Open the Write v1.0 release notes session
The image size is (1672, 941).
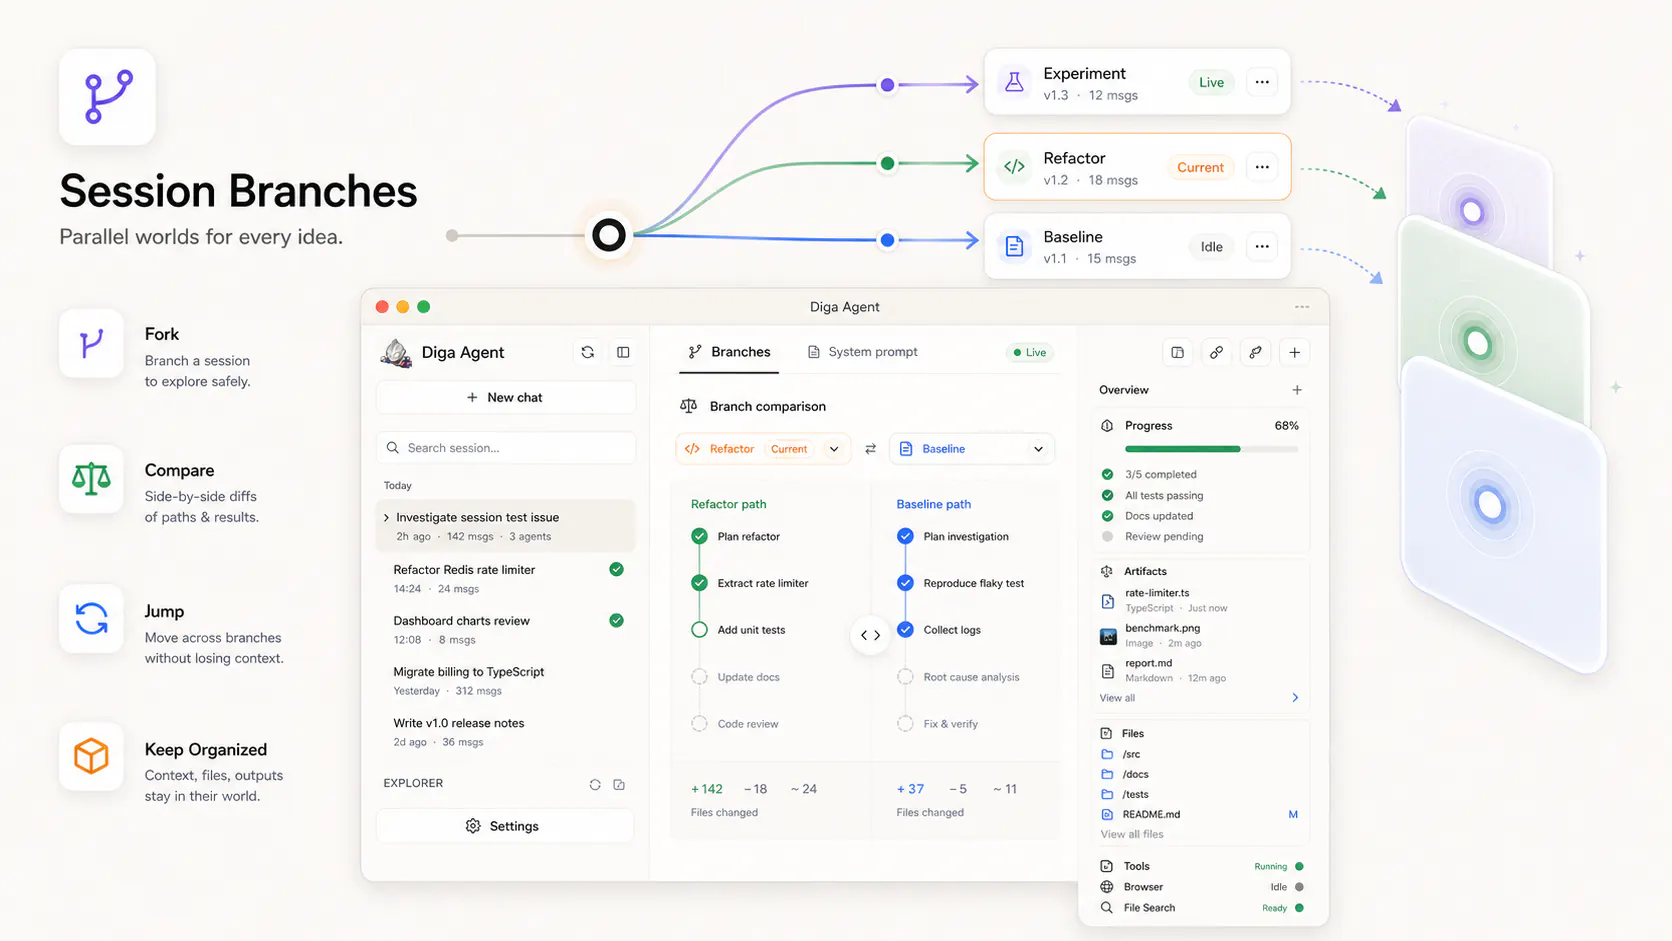pos(506,732)
